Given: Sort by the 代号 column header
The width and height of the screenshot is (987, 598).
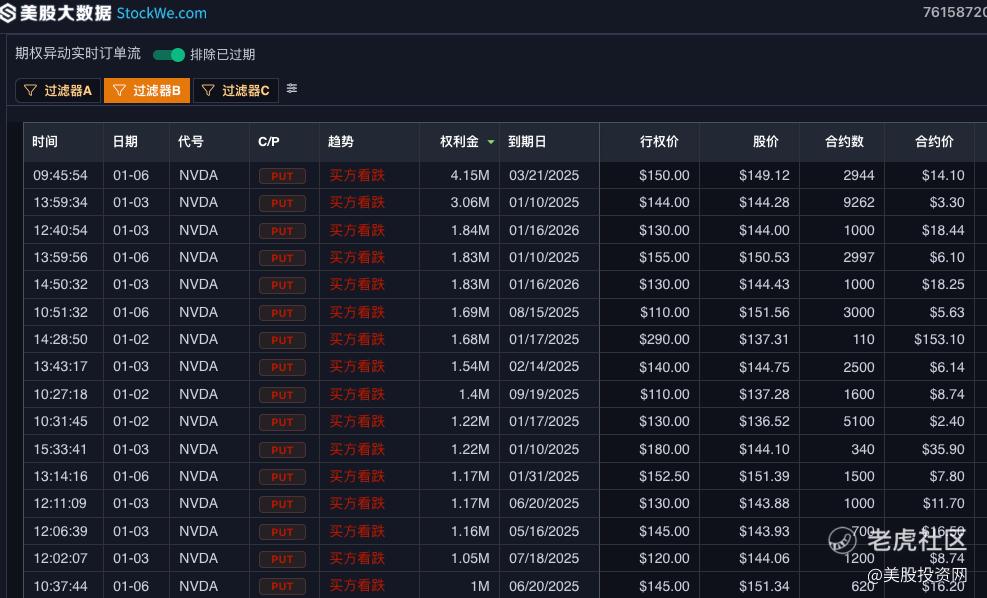Looking at the screenshot, I should tap(191, 142).
